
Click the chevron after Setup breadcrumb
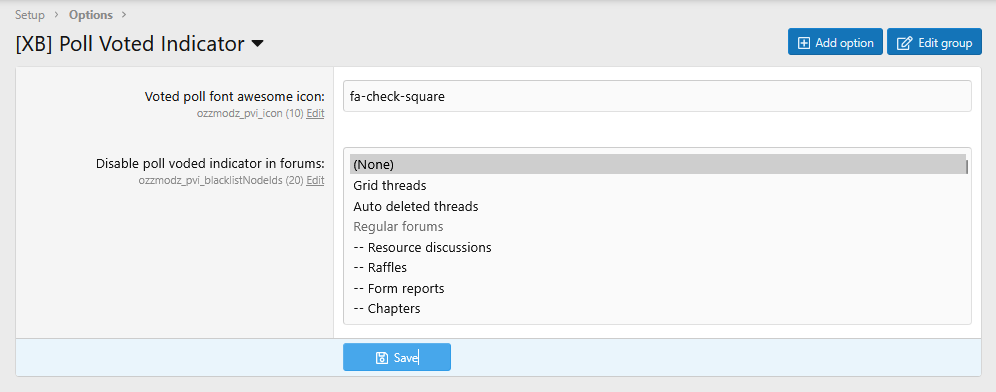point(57,15)
